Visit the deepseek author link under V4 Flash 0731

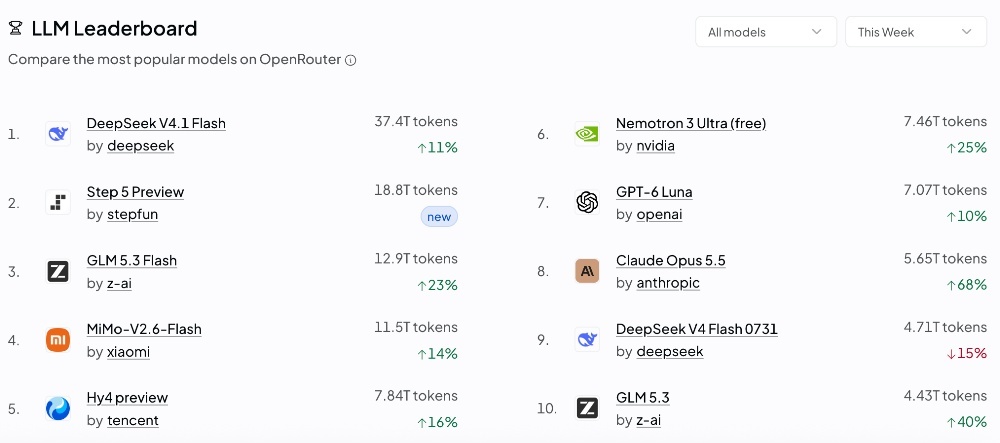coord(670,352)
